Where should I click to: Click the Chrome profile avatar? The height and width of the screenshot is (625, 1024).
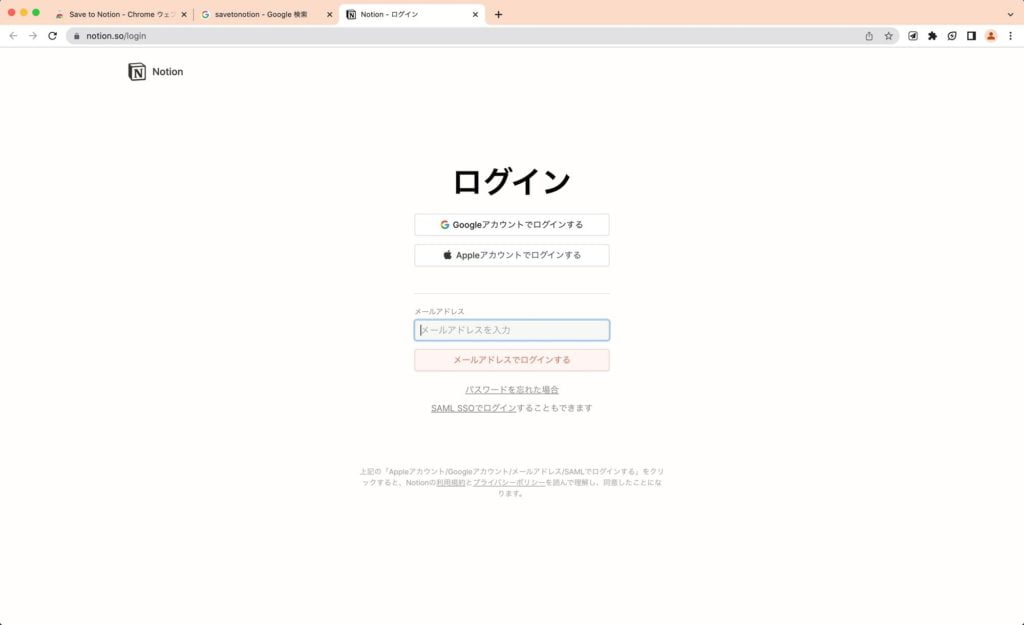[991, 36]
